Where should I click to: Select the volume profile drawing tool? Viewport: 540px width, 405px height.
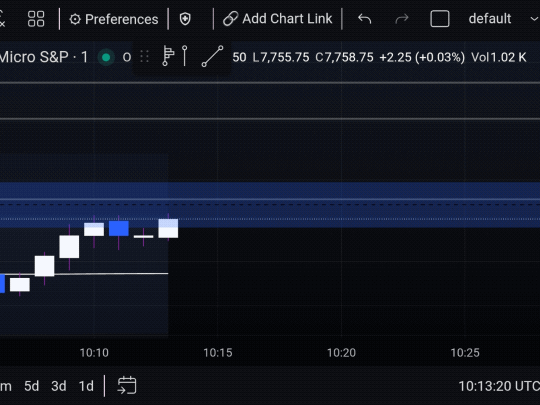click(x=168, y=56)
